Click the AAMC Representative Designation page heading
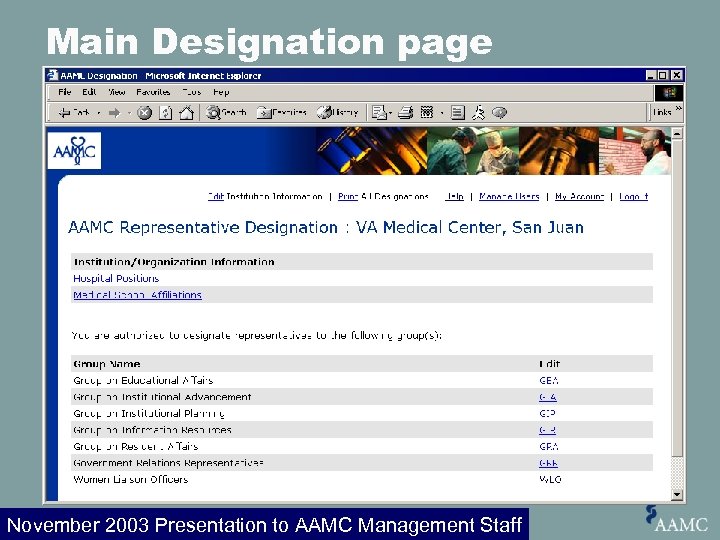The image size is (720, 540). (326, 227)
